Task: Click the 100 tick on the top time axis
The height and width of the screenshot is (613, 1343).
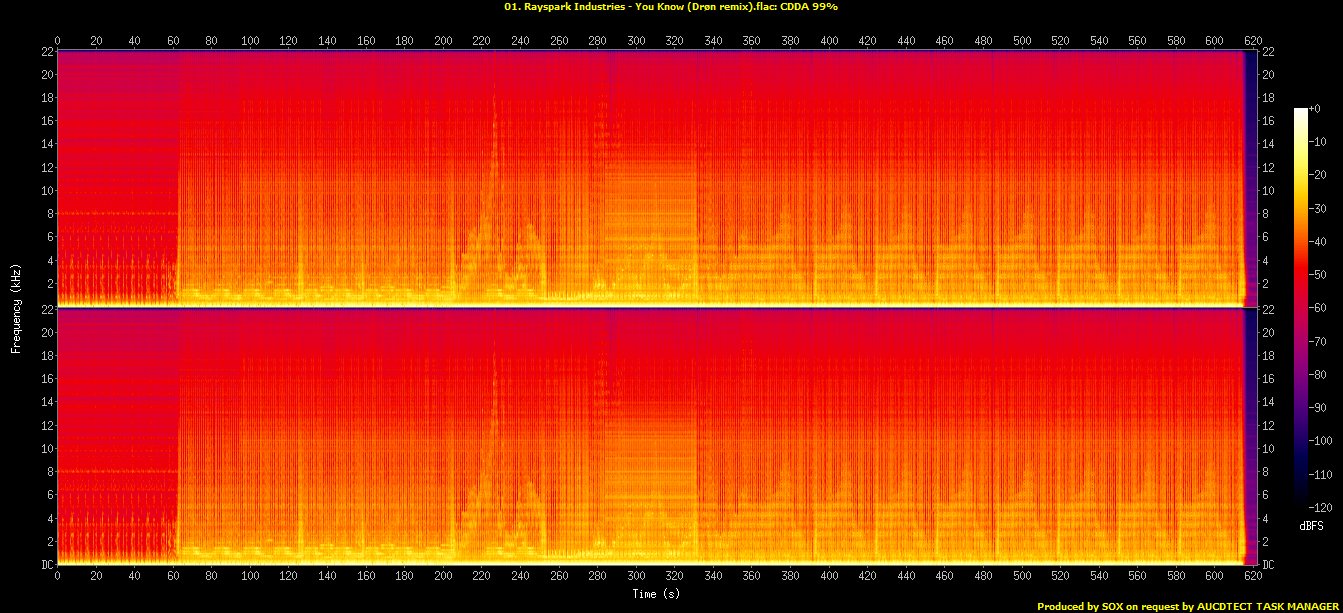Action: [x=250, y=41]
